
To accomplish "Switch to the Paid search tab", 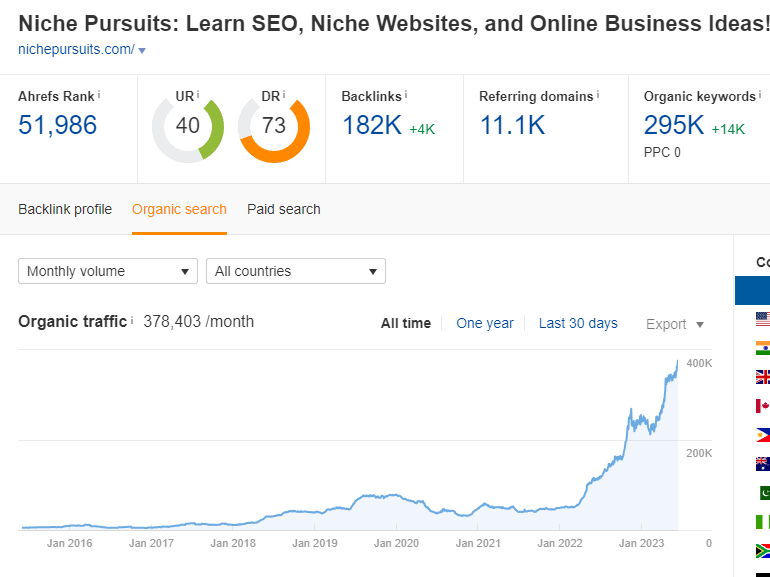I will tap(284, 209).
